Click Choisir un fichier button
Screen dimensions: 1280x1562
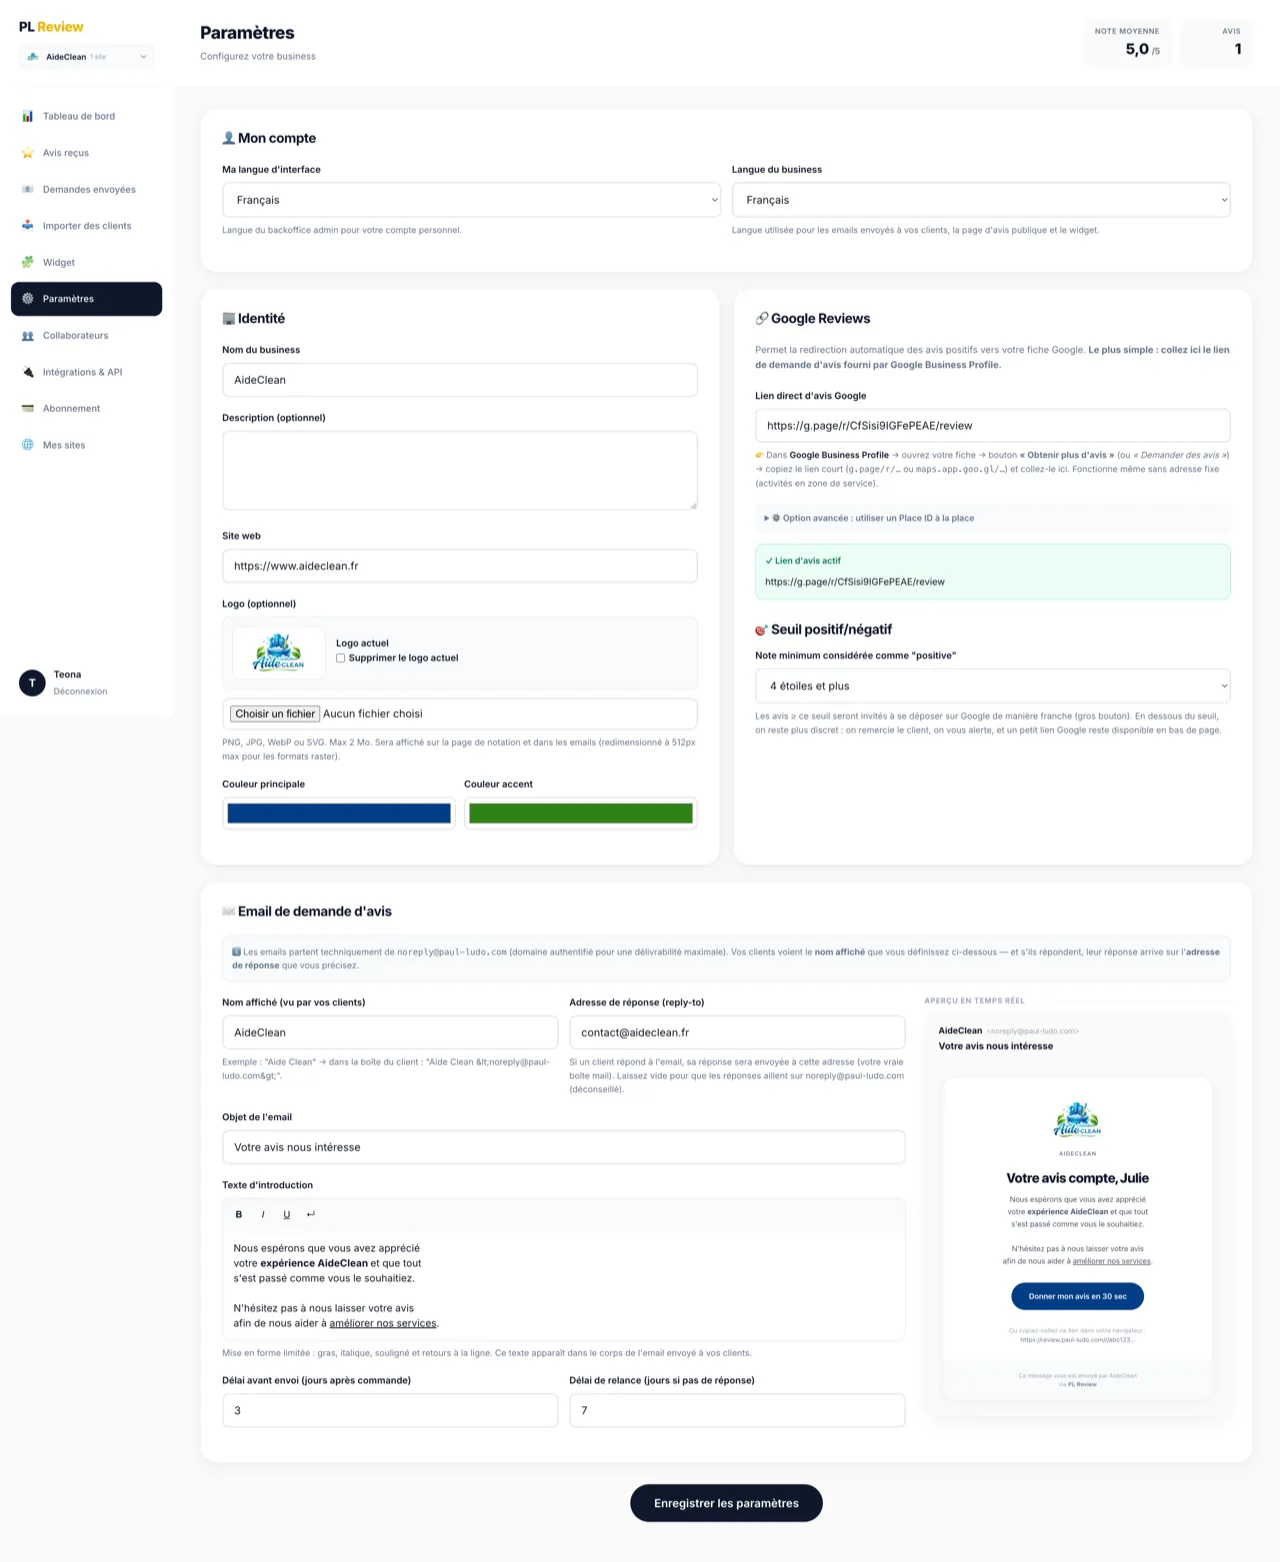[275, 714]
